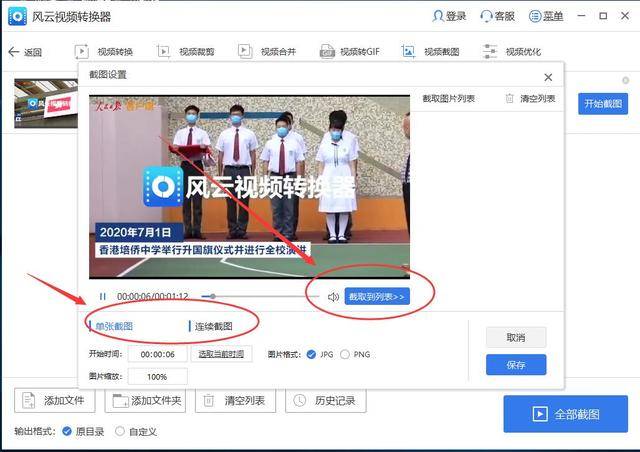Select JPG image format

[x=311, y=354]
